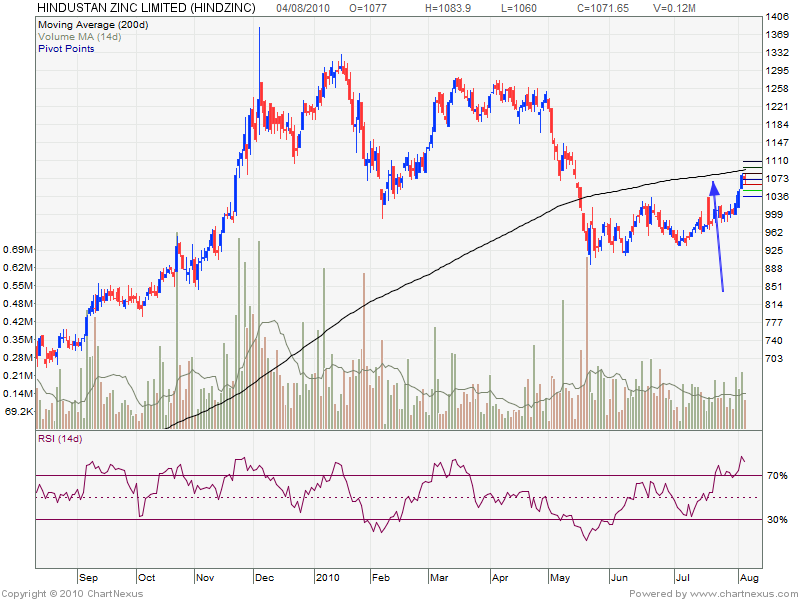Screen dimensions: 800x600
Task: Click the Dec month marker on time axis
Action: [x=265, y=577]
